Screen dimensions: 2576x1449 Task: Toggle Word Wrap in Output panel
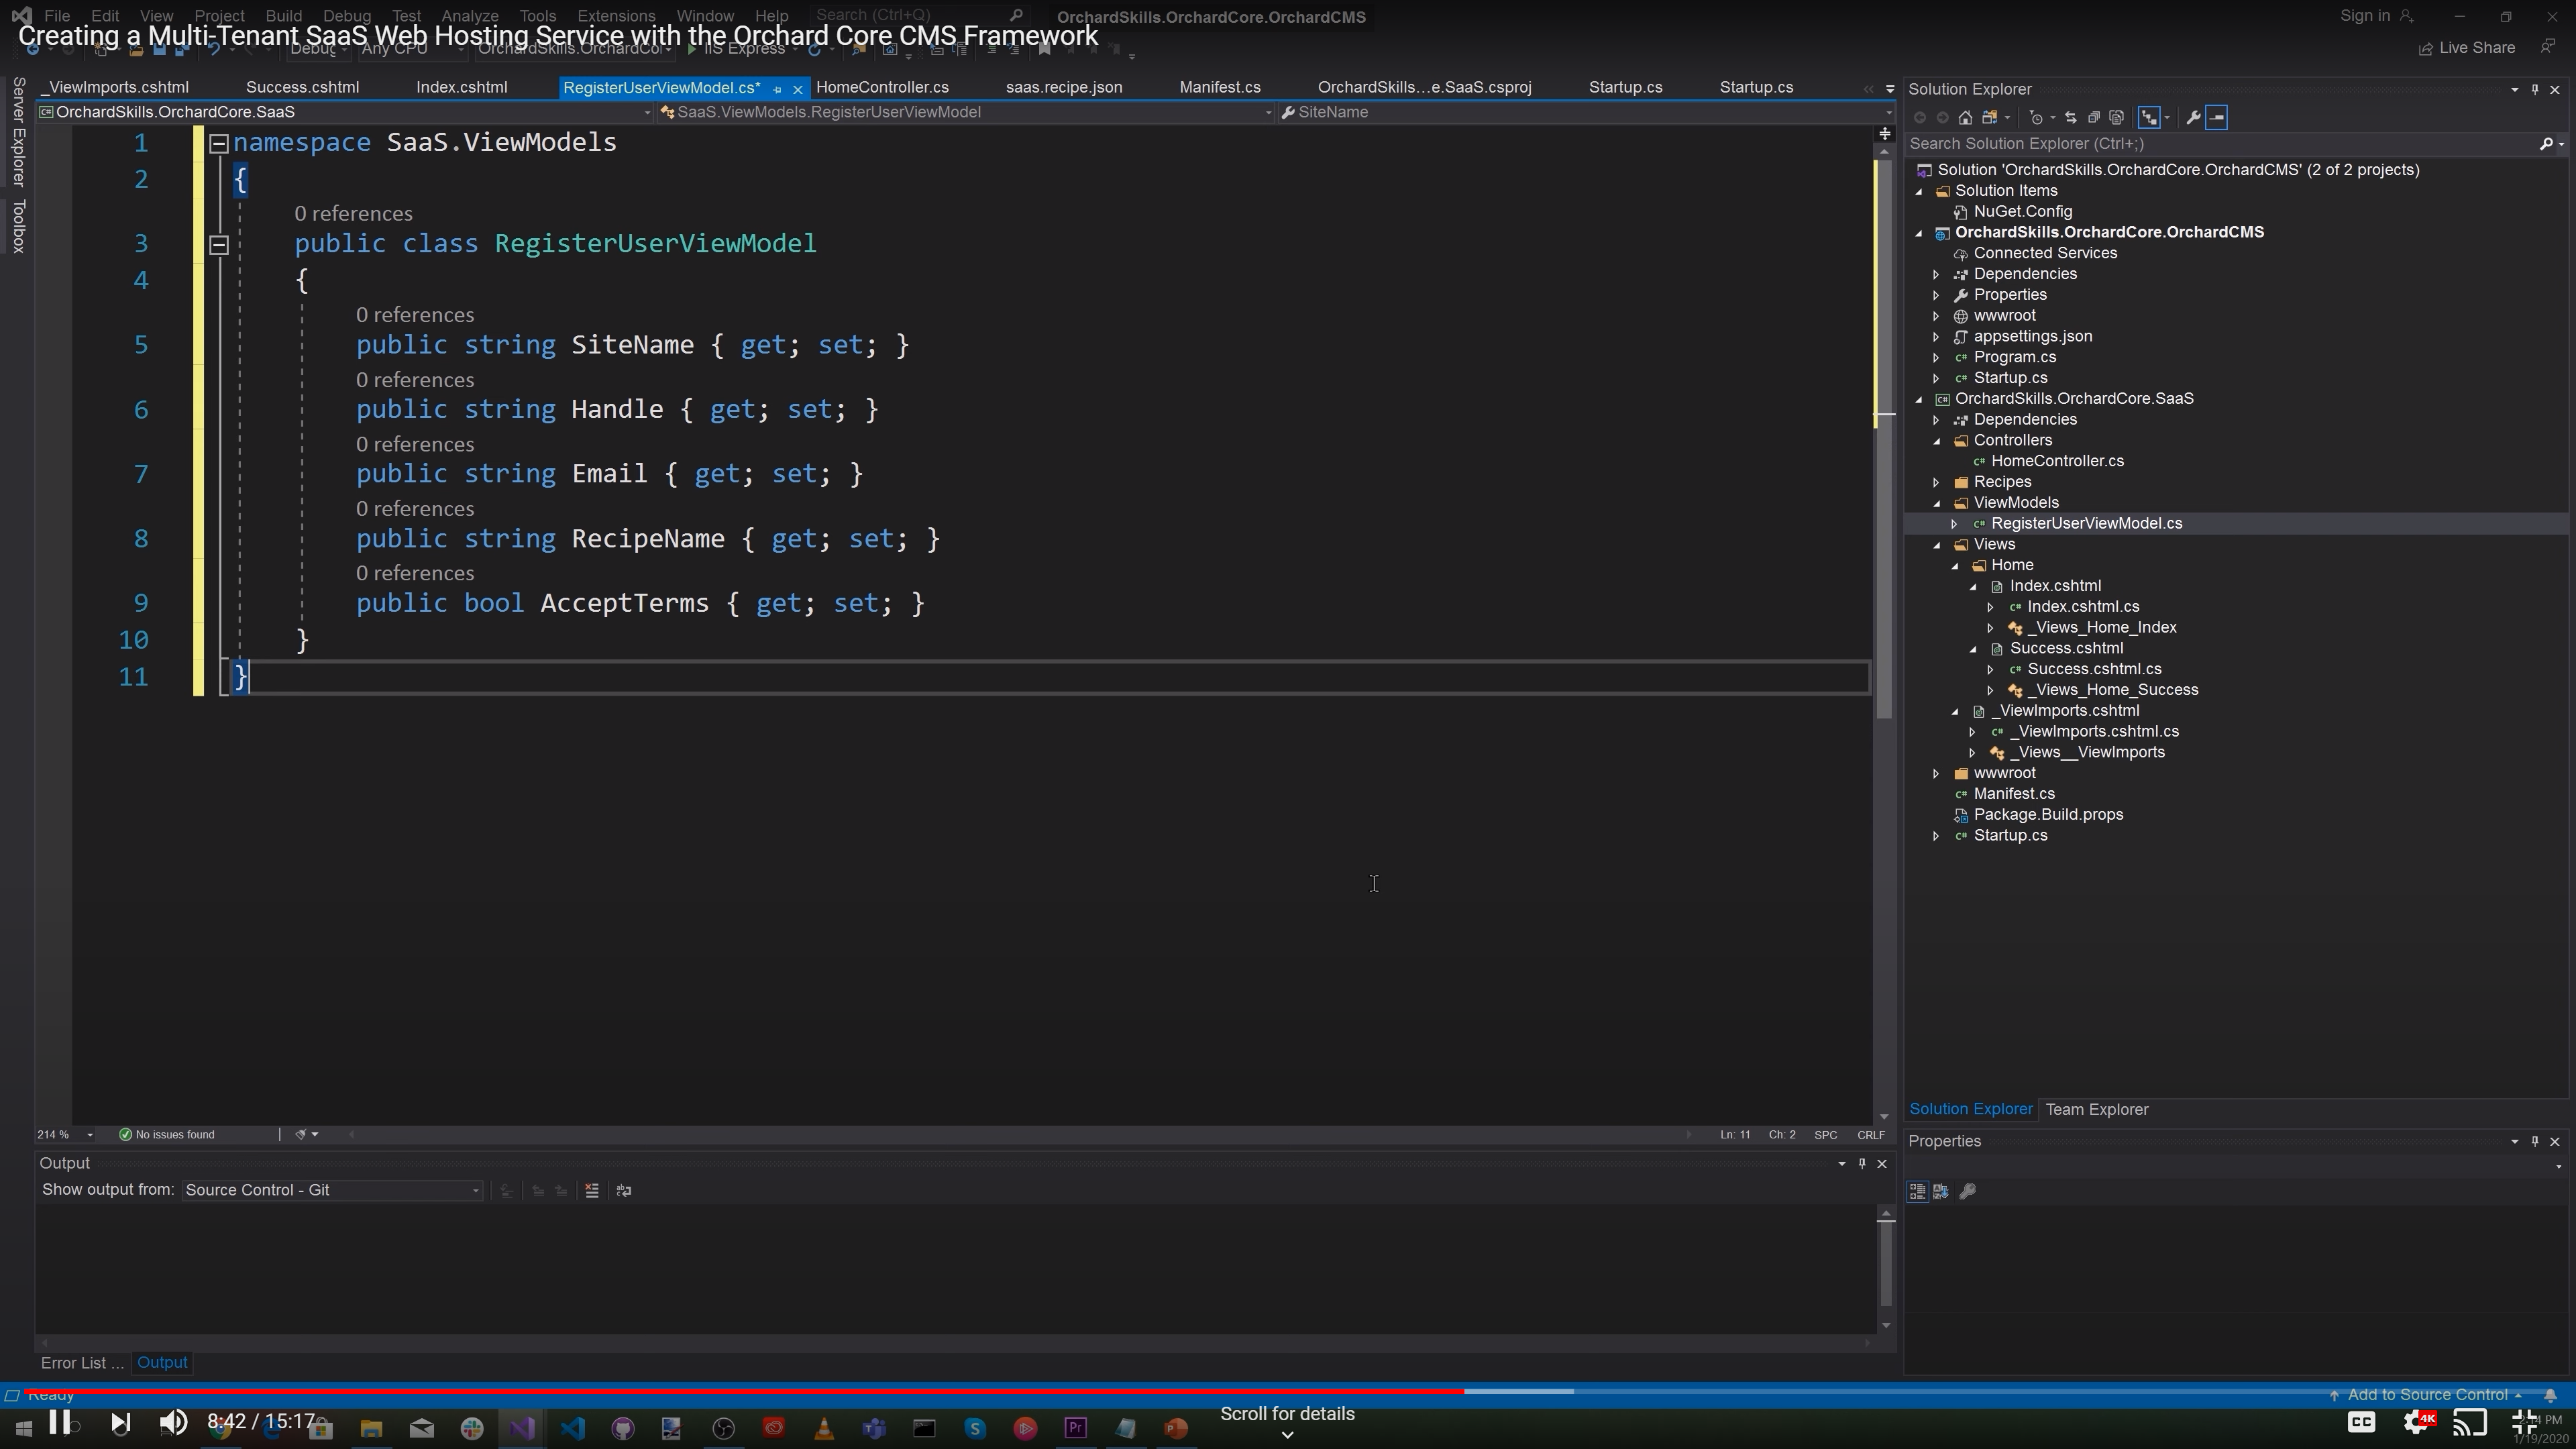624,1190
